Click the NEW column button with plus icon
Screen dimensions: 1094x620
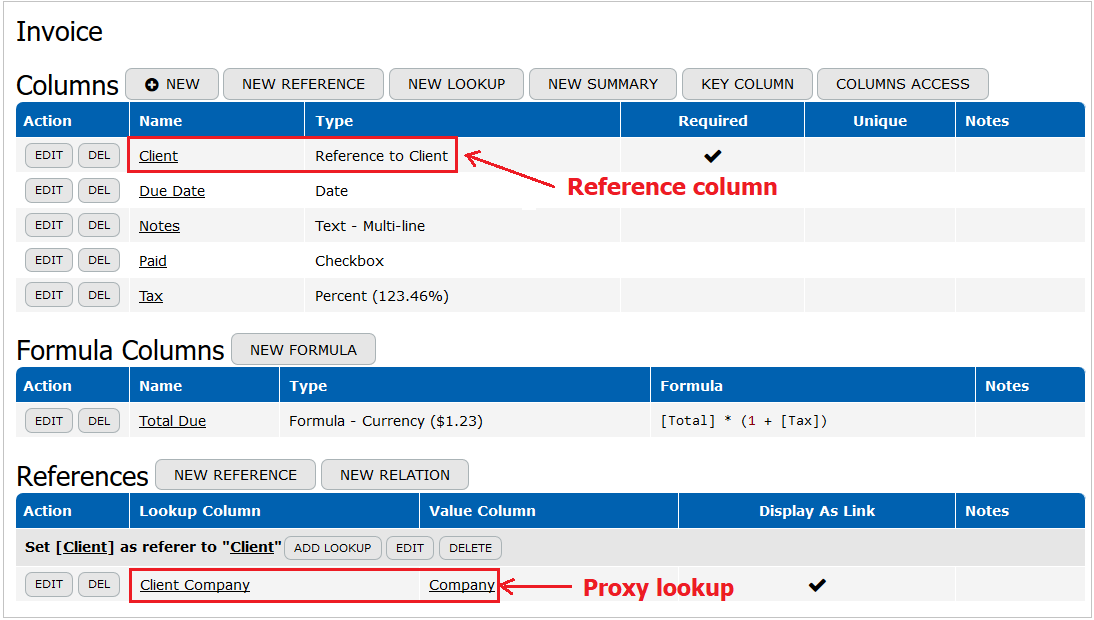172,84
